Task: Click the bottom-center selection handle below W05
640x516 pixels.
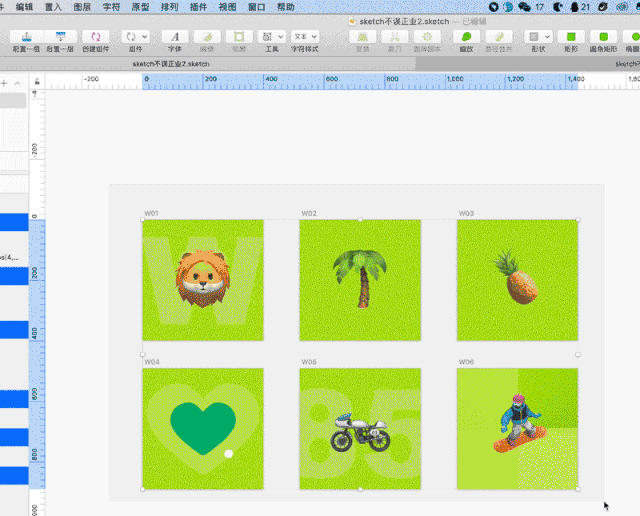Action: coord(360,489)
